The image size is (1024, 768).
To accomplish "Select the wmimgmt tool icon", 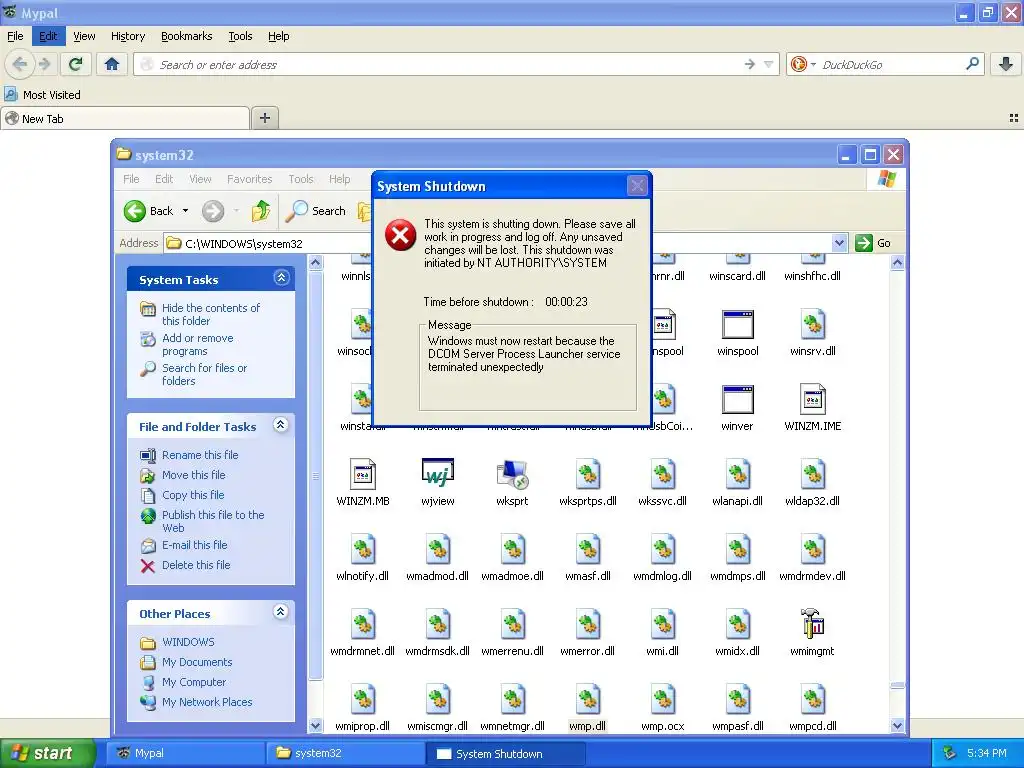I will click(x=812, y=623).
